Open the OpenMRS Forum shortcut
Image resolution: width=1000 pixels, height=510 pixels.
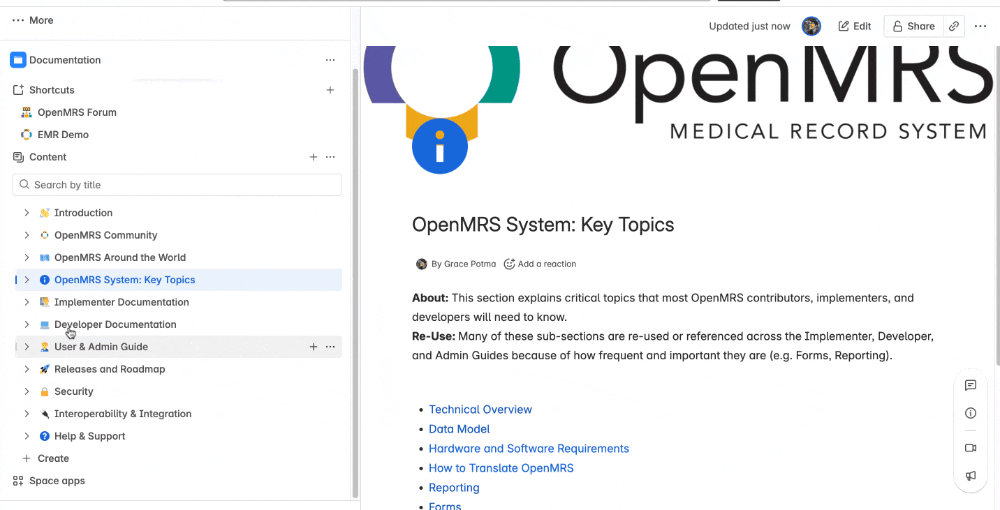pyautogui.click(x=69, y=112)
